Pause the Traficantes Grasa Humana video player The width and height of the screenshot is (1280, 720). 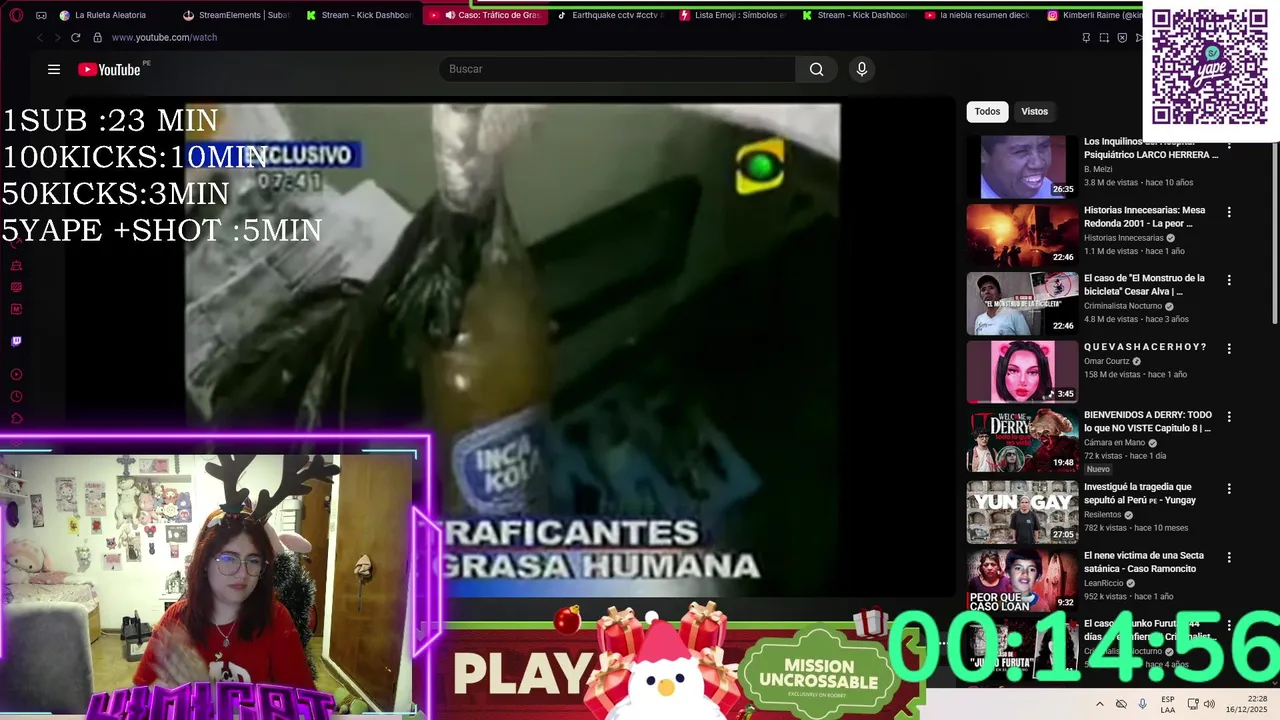[512, 350]
